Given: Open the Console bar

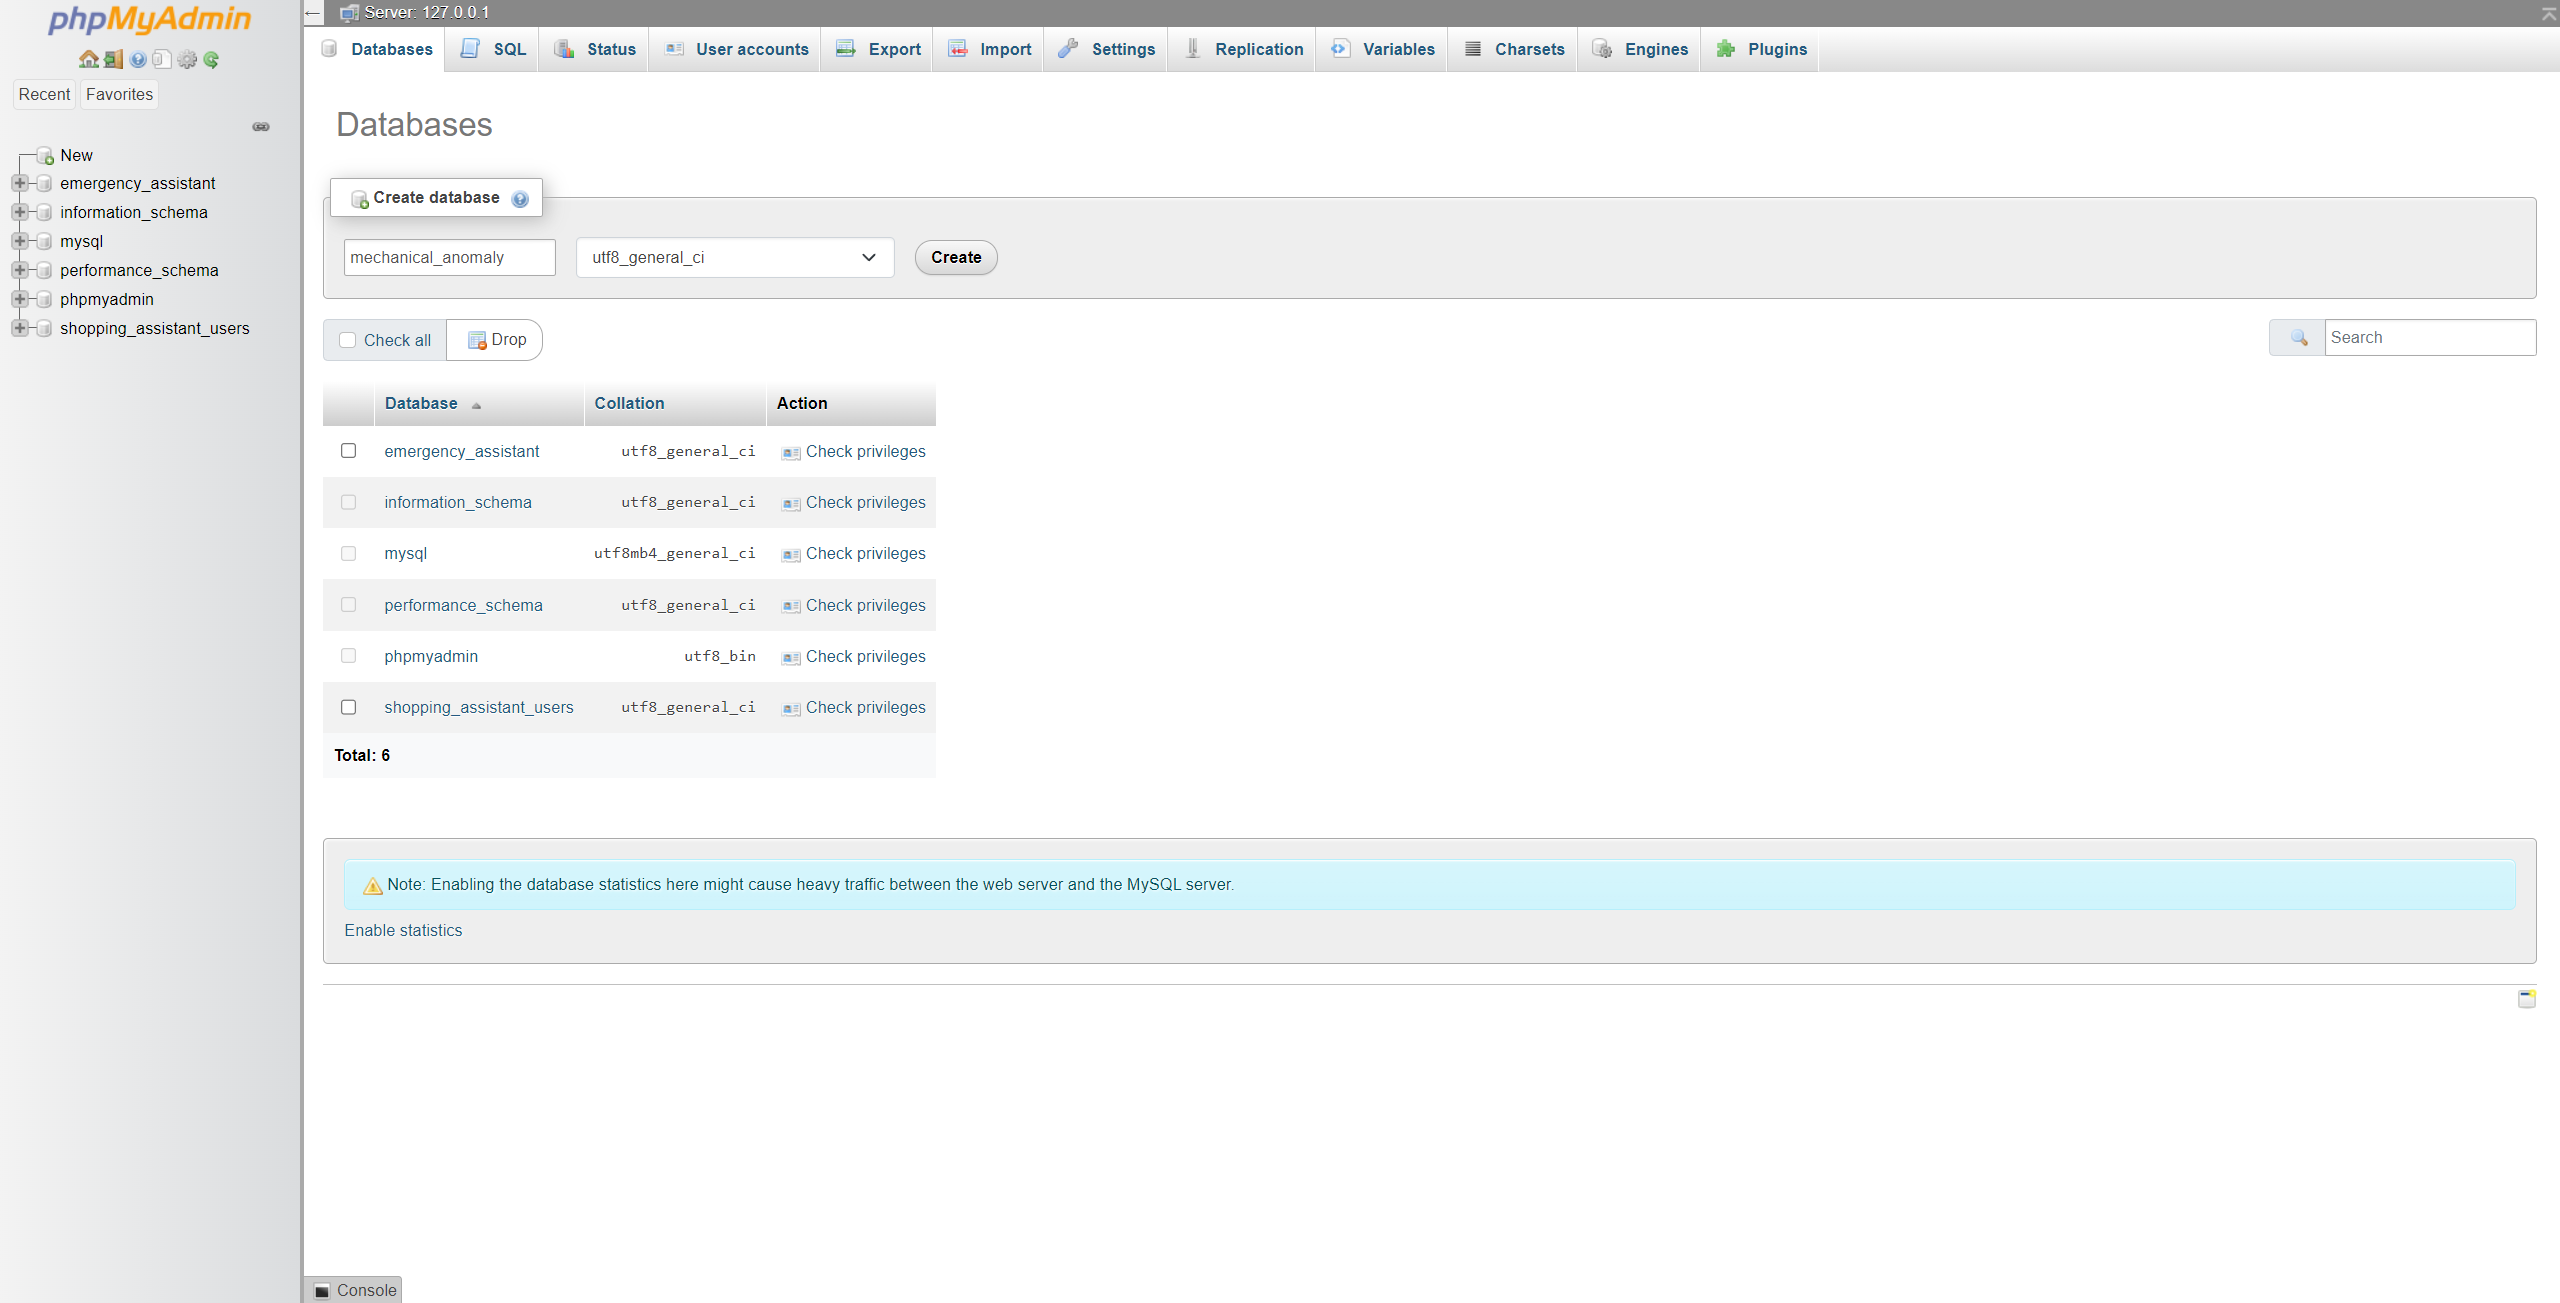Looking at the screenshot, I should 353,1290.
